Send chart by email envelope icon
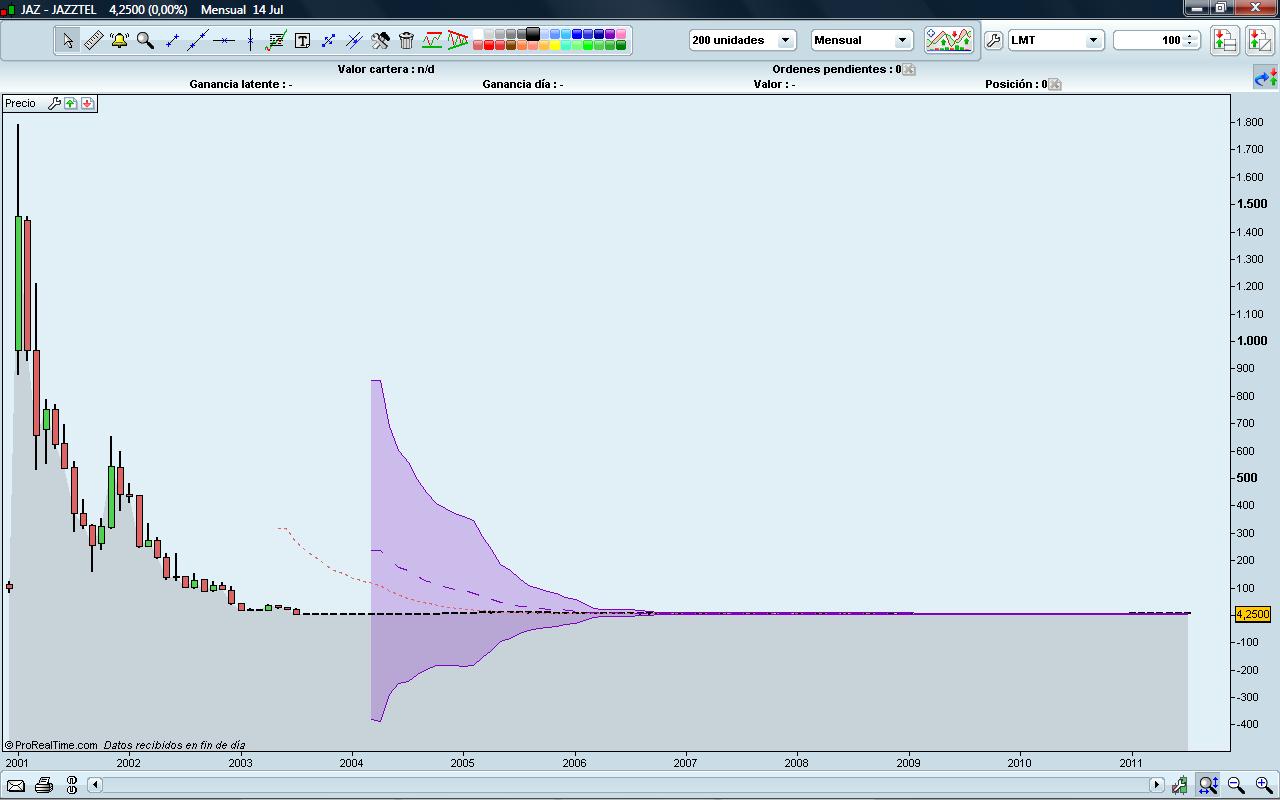The image size is (1280, 800). tap(16, 785)
